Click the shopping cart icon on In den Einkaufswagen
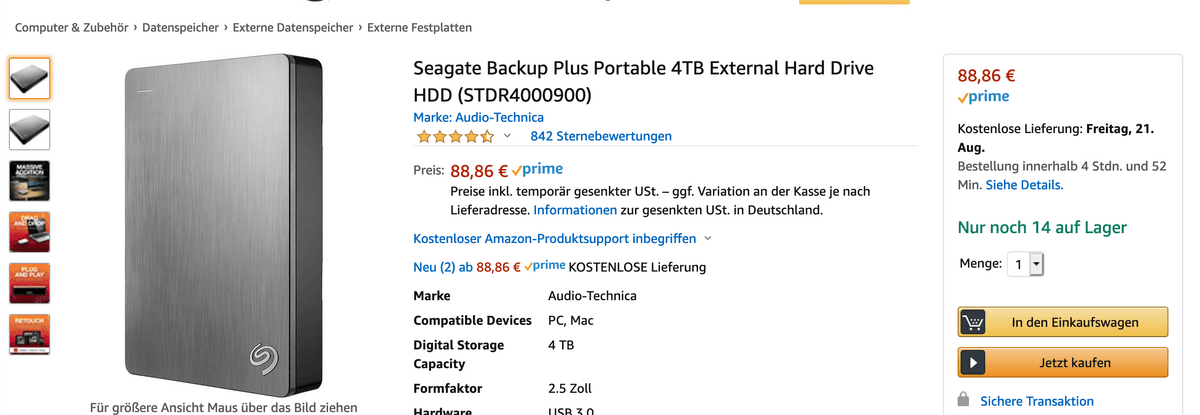Screen dimensions: 1200x415 click(x=973, y=322)
